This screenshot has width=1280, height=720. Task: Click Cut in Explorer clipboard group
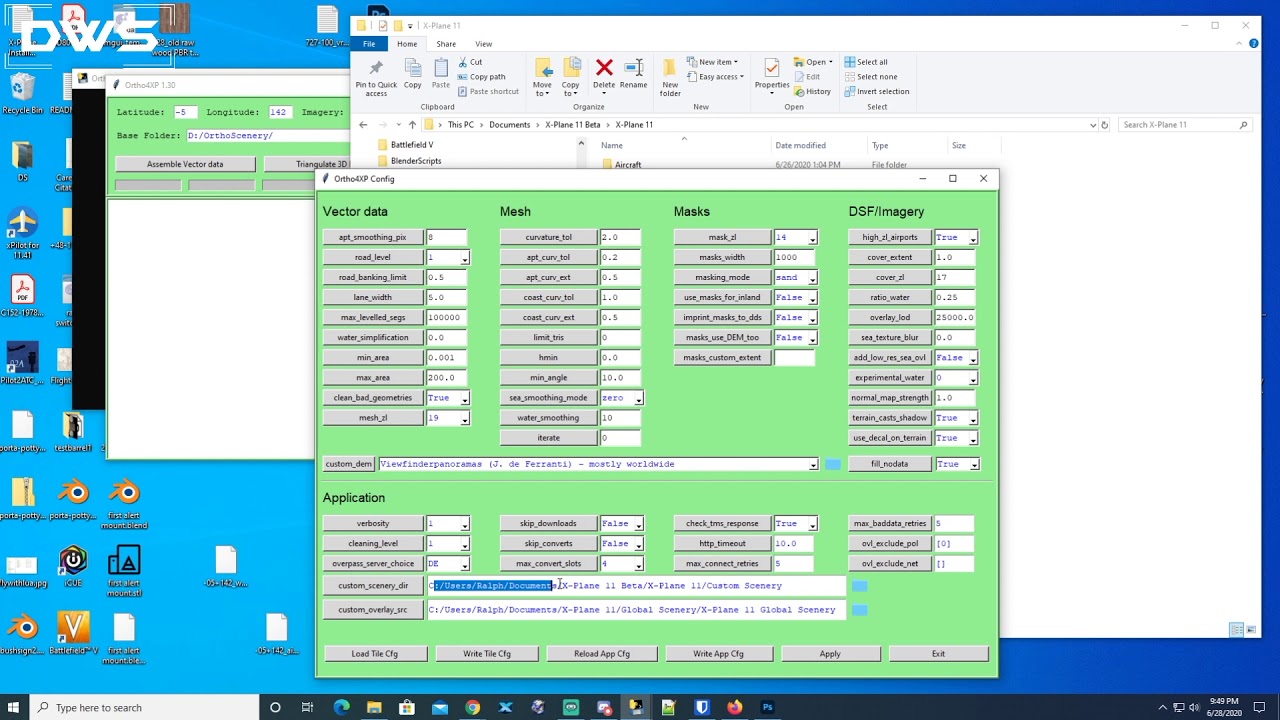[470, 62]
